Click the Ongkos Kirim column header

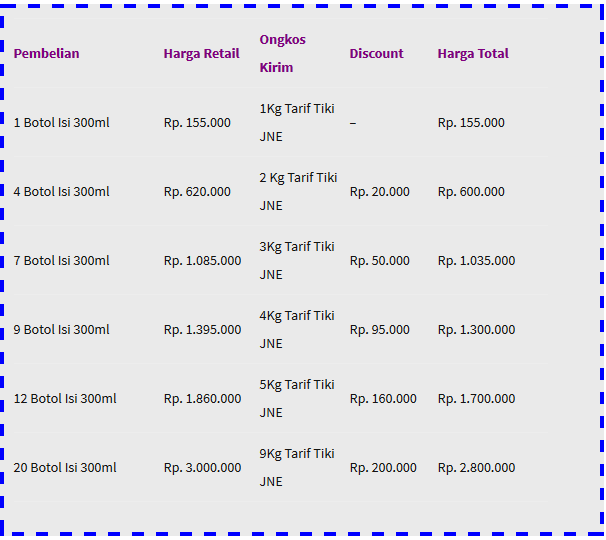pyautogui.click(x=283, y=53)
